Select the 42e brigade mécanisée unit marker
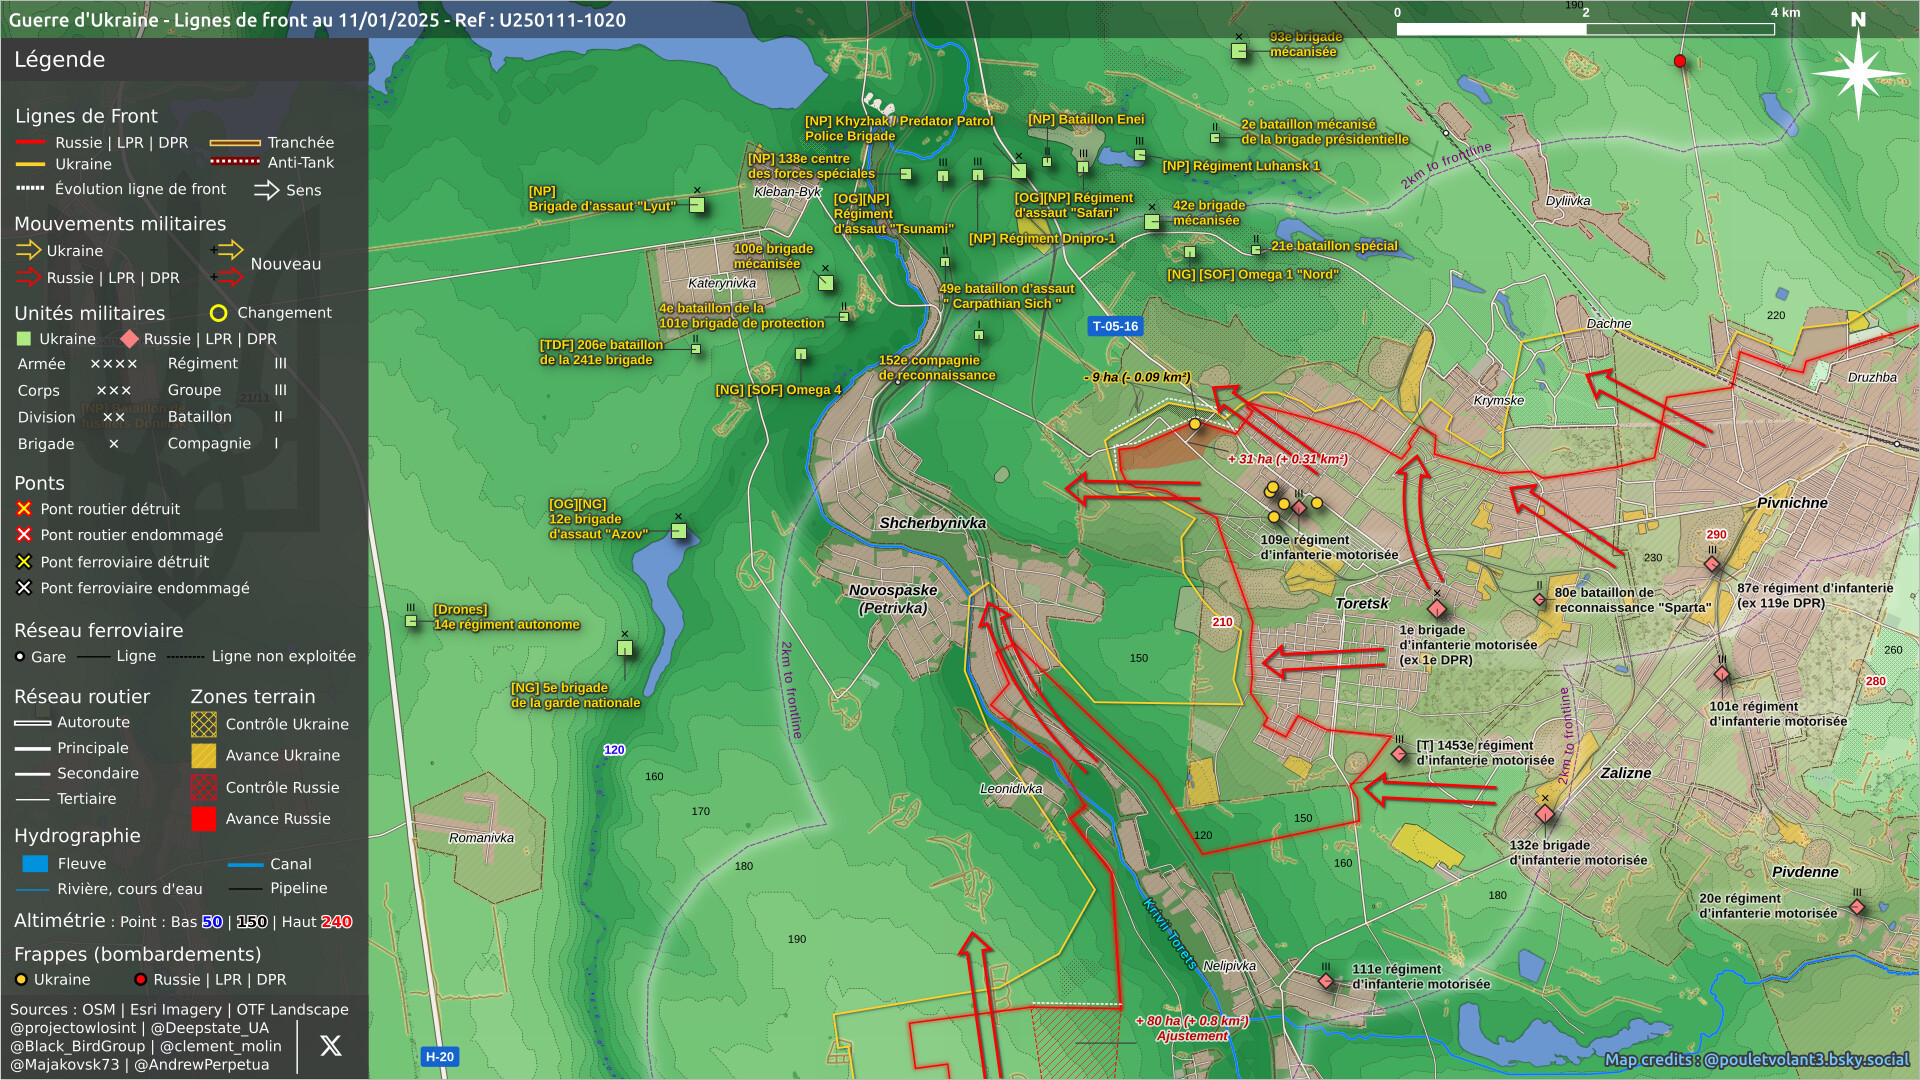The width and height of the screenshot is (1920, 1080). (1152, 222)
